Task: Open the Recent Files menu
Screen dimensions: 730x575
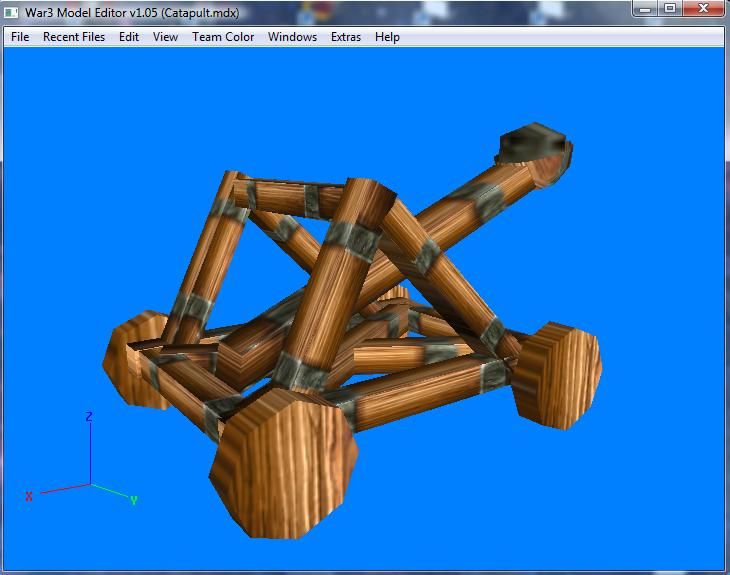Action: 74,37
